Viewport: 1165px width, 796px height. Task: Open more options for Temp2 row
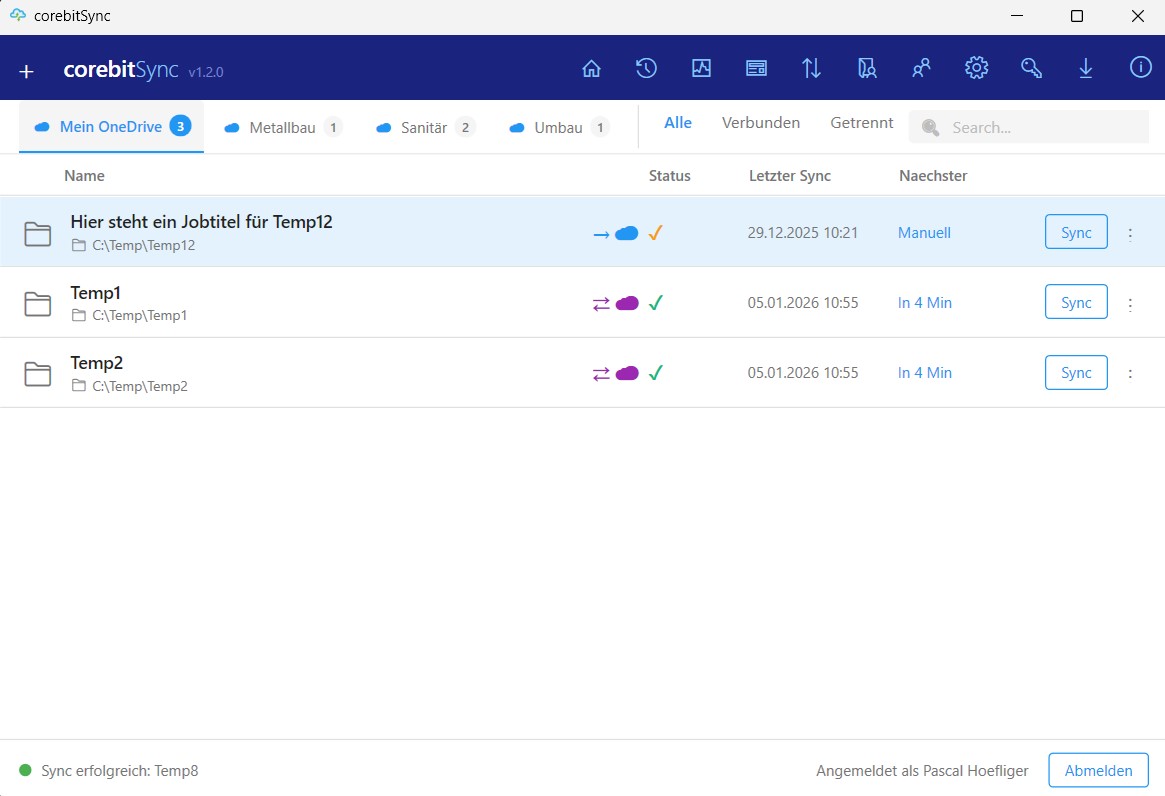(x=1130, y=373)
